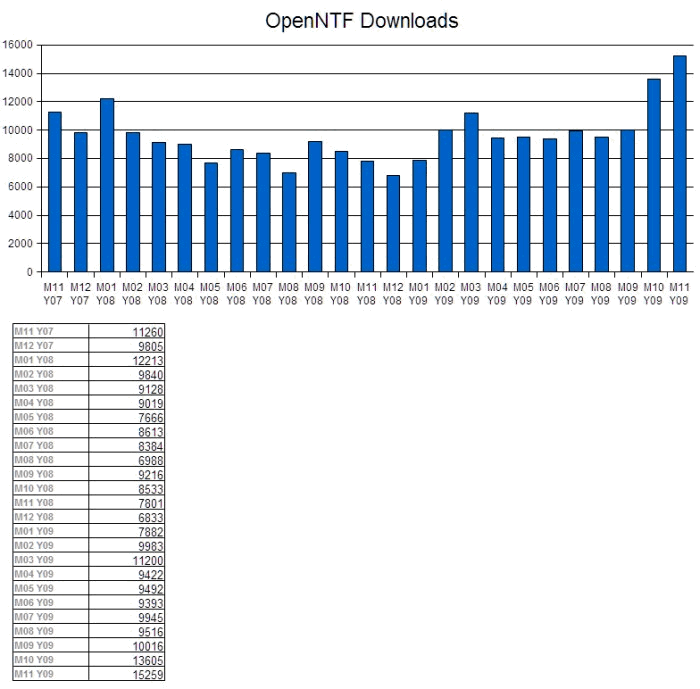Click table cell with value 8613
Image resolution: width=700 pixels, height=689 pixels.
[126, 431]
